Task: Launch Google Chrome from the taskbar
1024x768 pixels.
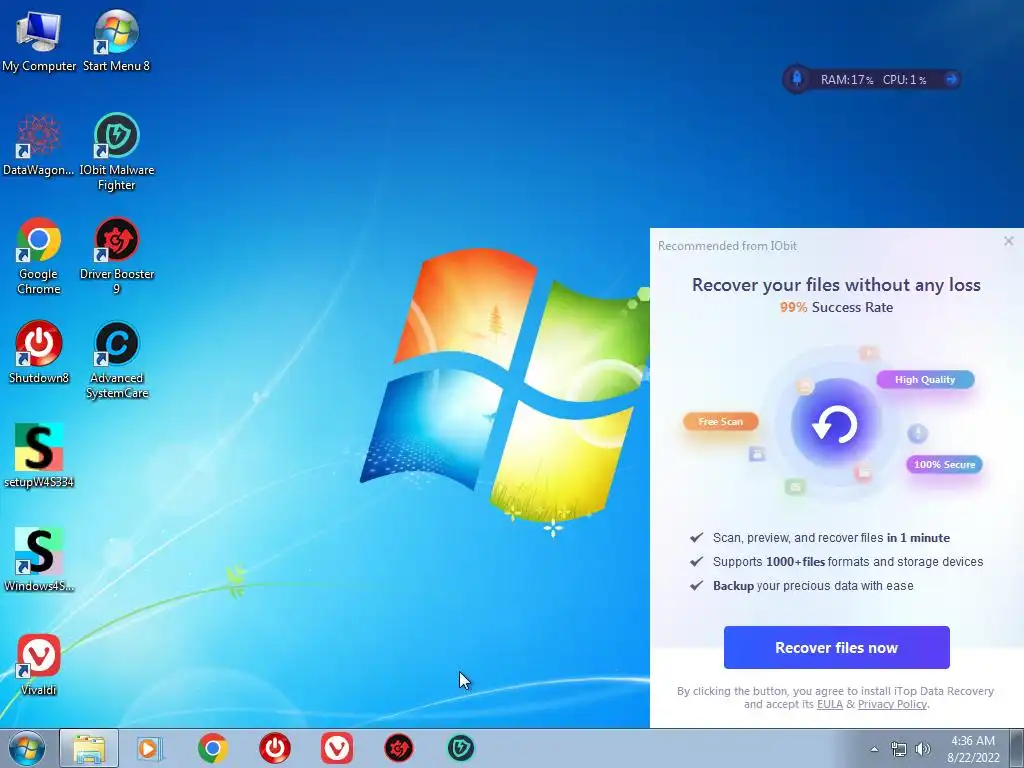Action: point(213,748)
